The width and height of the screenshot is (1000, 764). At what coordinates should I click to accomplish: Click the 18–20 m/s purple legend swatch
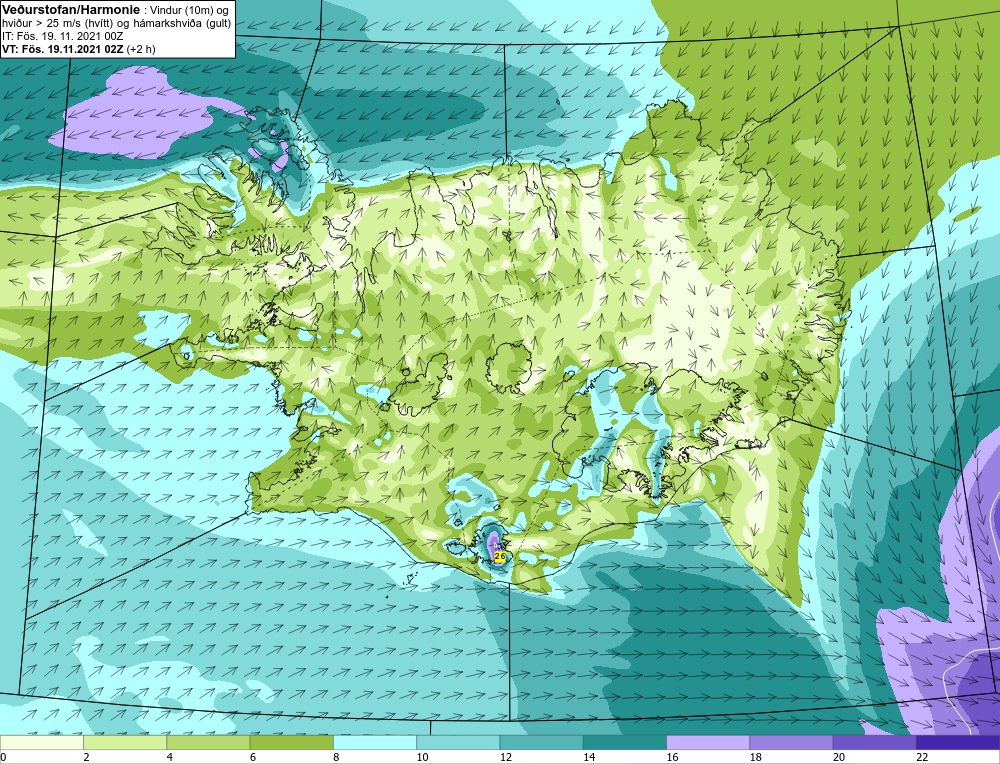coord(791,742)
